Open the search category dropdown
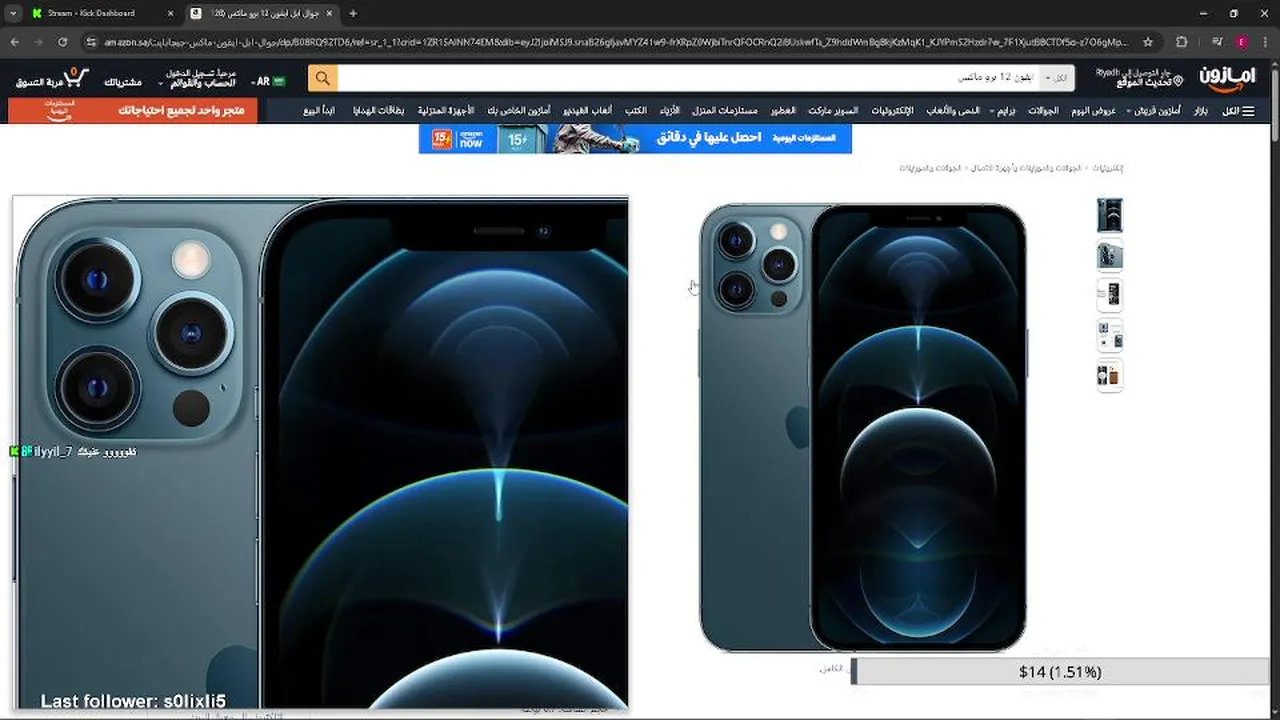Image resolution: width=1280 pixels, height=720 pixels. [1056, 78]
